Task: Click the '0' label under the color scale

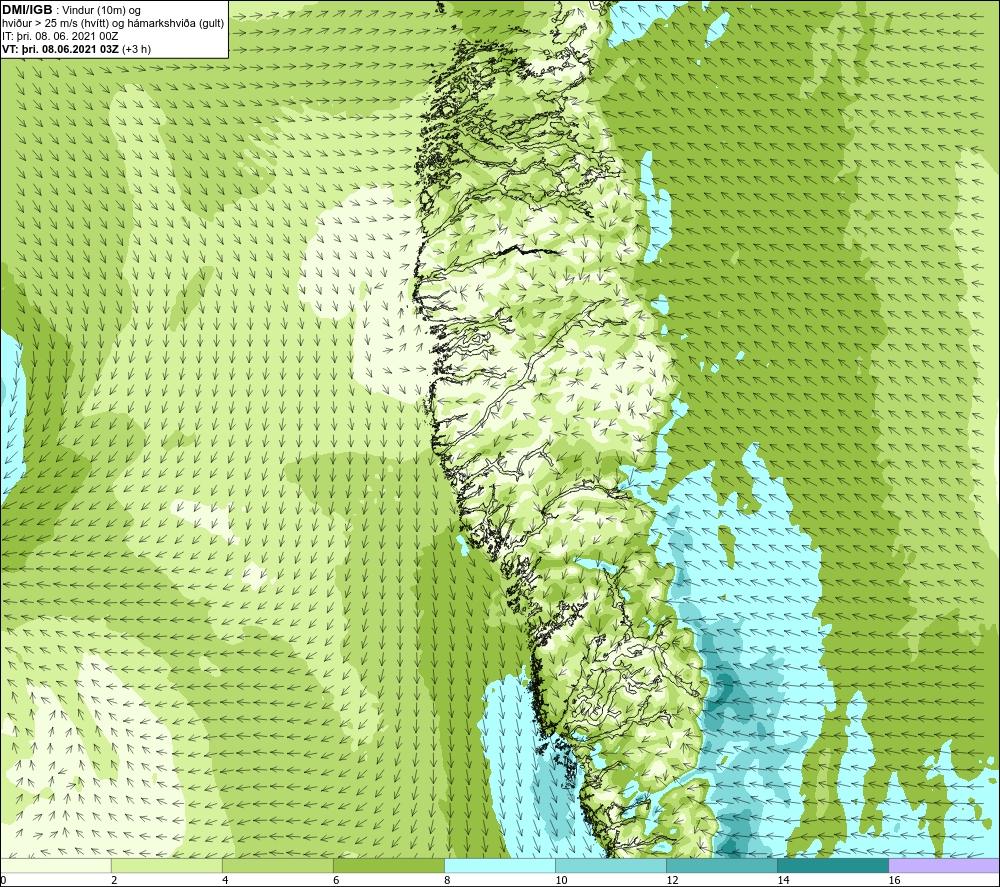Action: [3, 881]
